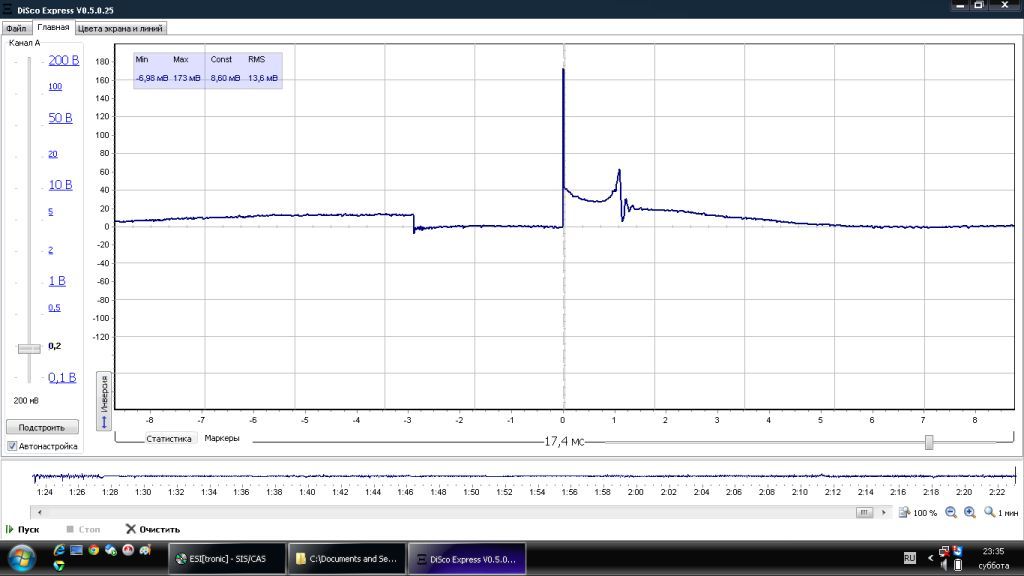
Task: Launch Google Chrome from quick launch
Action: 93,551
